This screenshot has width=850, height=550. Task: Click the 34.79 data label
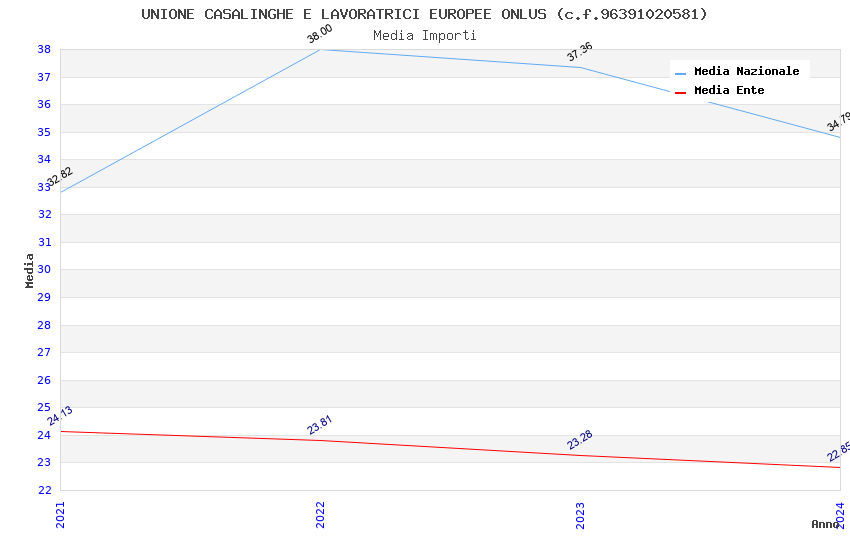point(839,121)
